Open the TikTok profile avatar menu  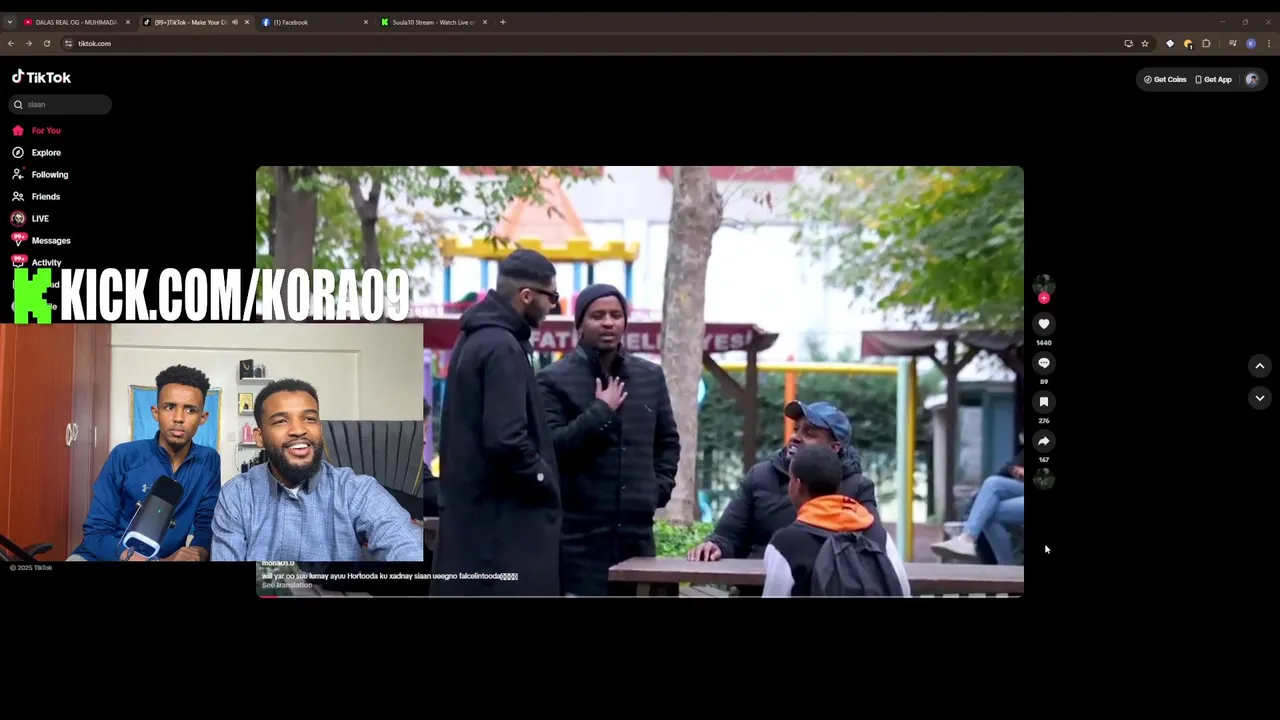(x=1252, y=79)
